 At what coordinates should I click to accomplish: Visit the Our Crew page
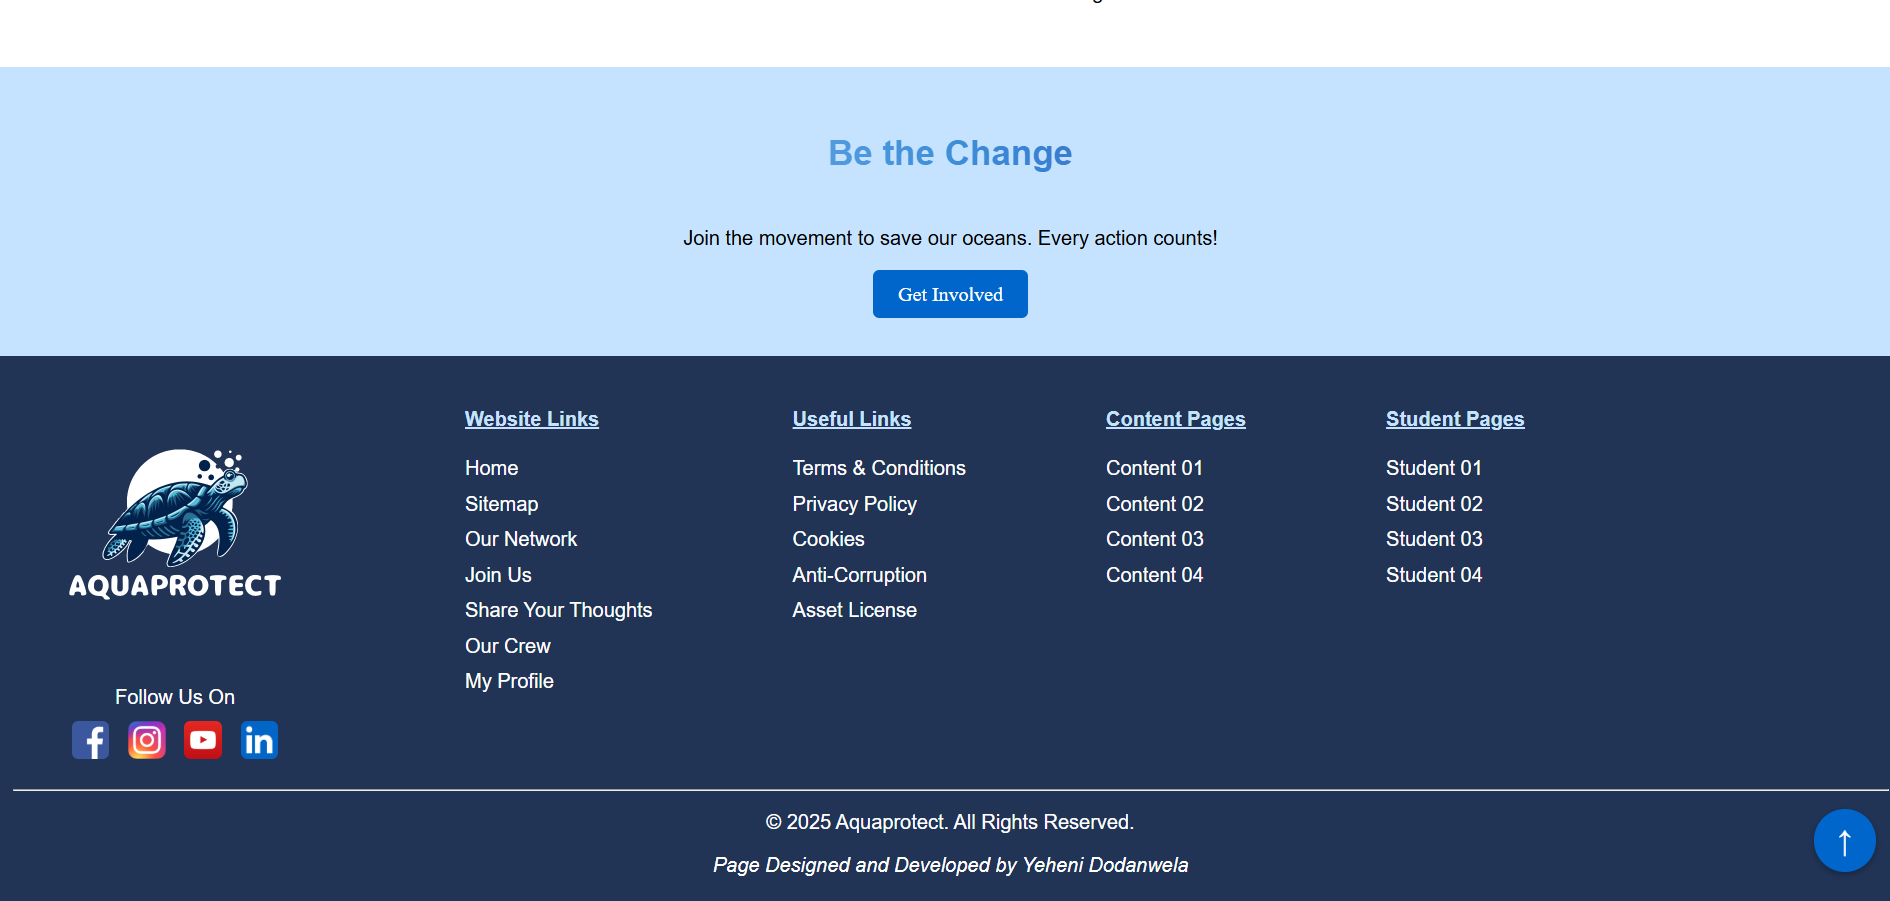(x=507, y=645)
